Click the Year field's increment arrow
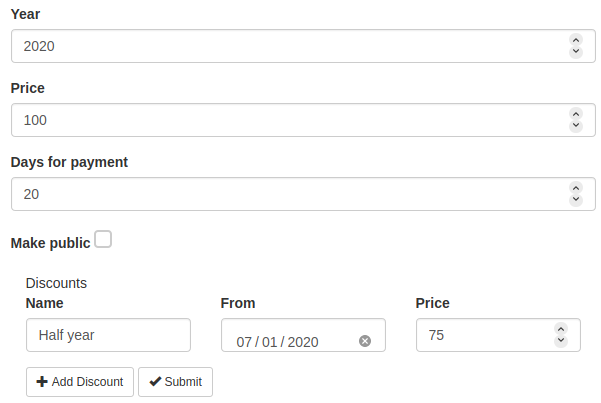601x403 pixels. (x=575, y=40)
